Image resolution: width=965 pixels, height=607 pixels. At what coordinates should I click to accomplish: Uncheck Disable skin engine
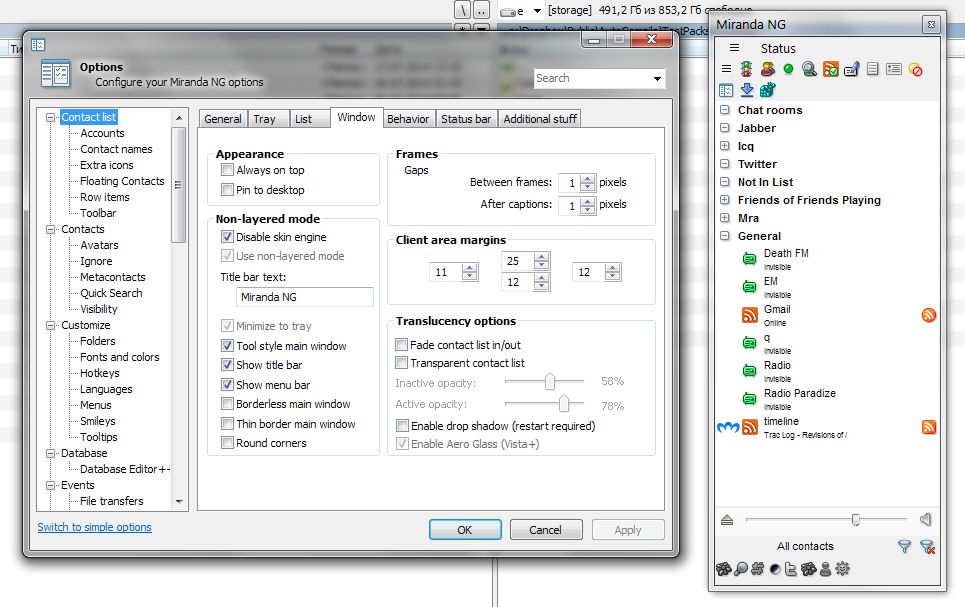click(x=228, y=236)
